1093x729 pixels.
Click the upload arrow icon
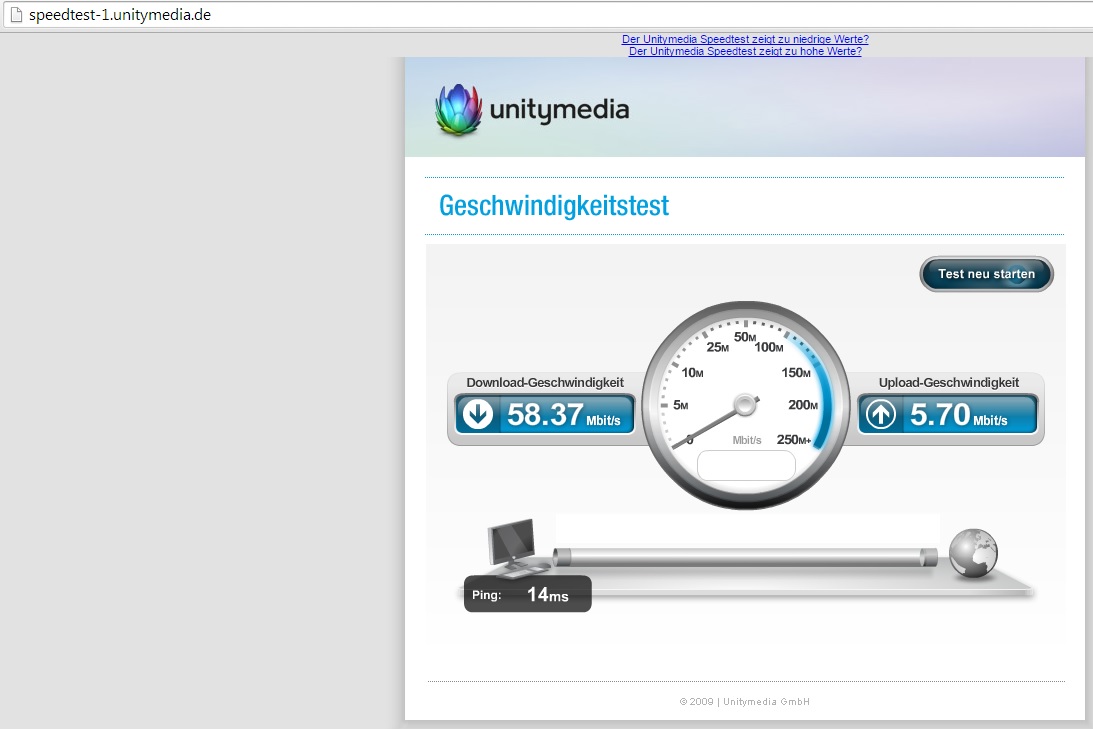pyautogui.click(x=881, y=414)
